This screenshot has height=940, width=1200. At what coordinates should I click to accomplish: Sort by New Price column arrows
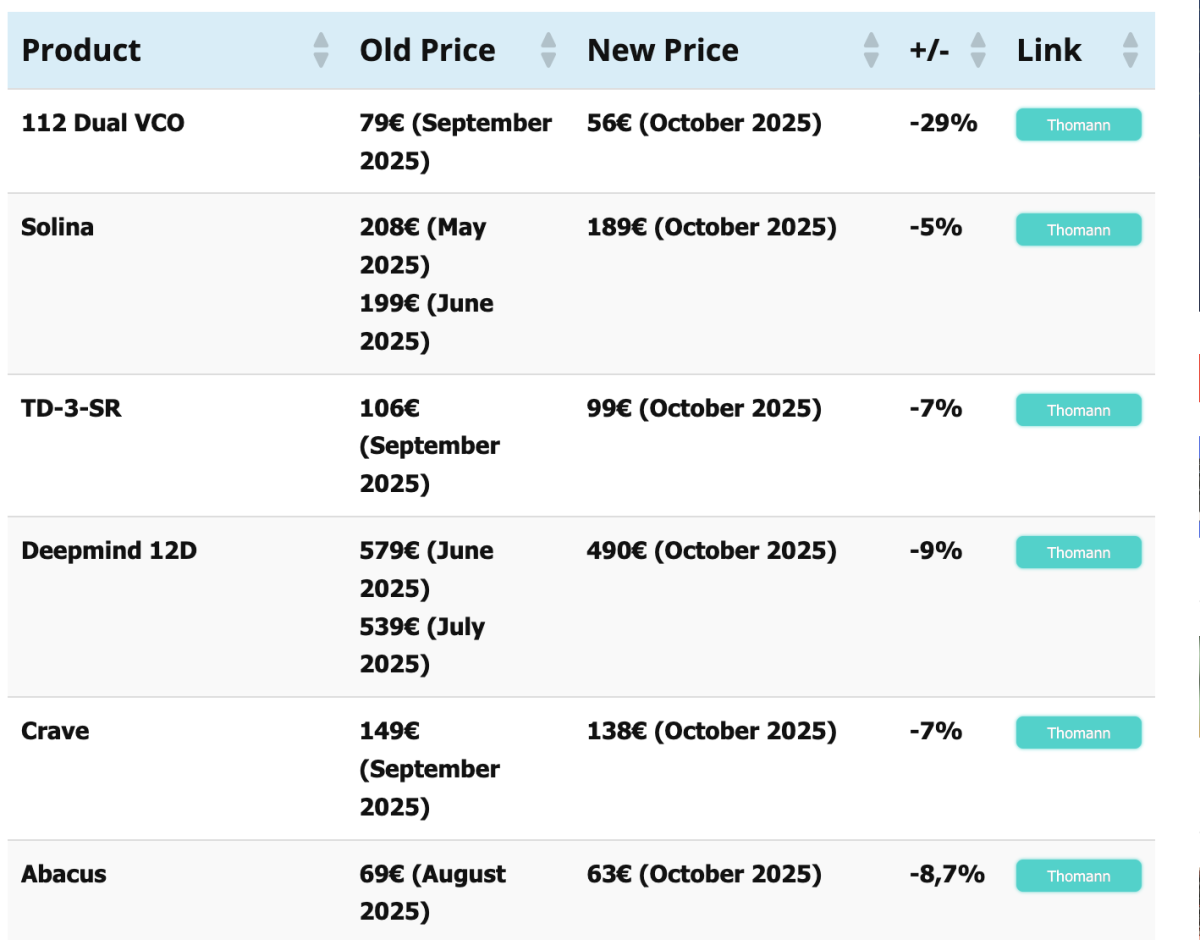[871, 50]
